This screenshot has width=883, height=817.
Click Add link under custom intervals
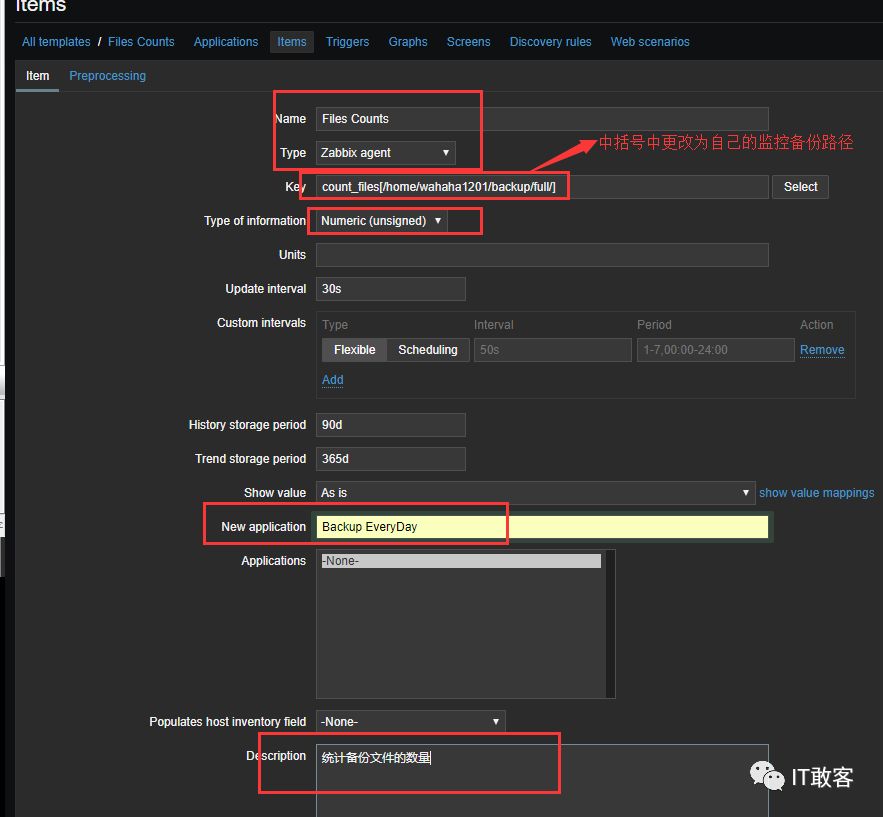tap(332, 380)
